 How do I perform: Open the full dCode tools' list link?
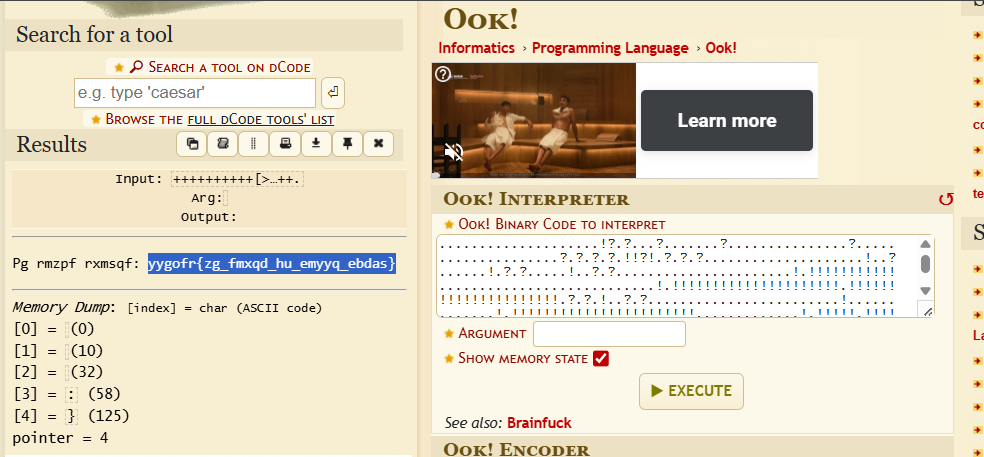coord(260,119)
